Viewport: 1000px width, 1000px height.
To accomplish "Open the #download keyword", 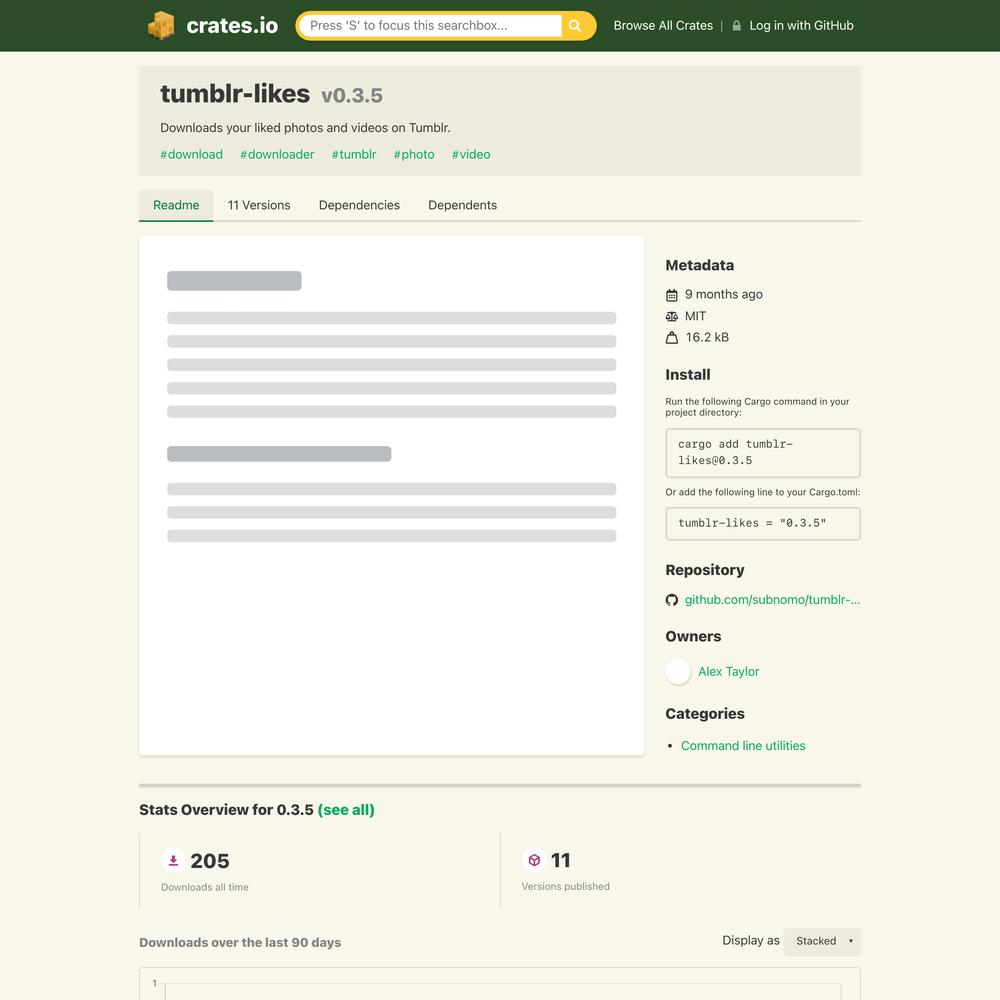I will 191,154.
